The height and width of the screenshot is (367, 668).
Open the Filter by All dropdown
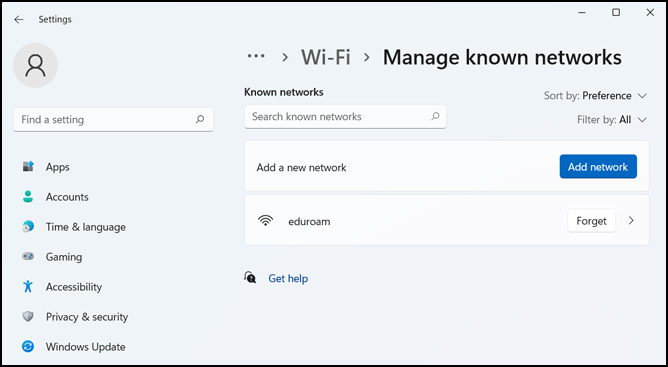[x=612, y=120]
